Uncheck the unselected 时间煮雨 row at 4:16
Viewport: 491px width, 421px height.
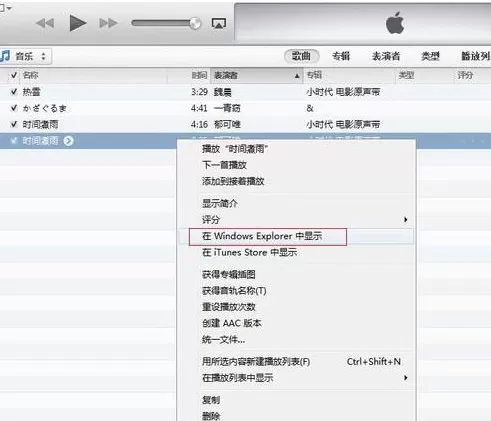14,124
